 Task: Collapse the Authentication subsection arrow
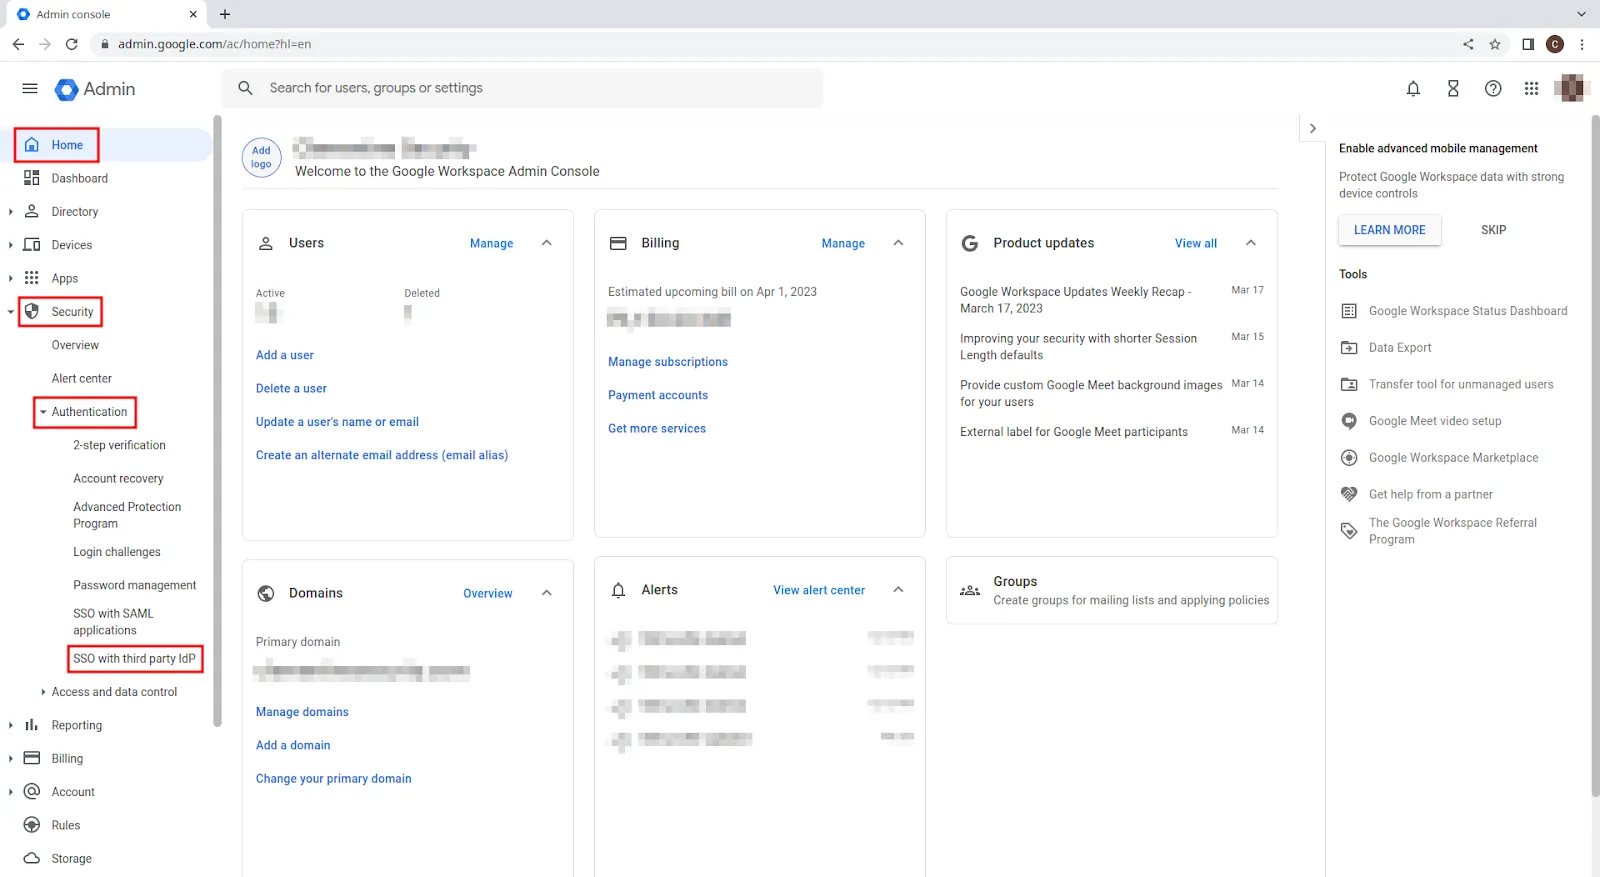point(43,412)
